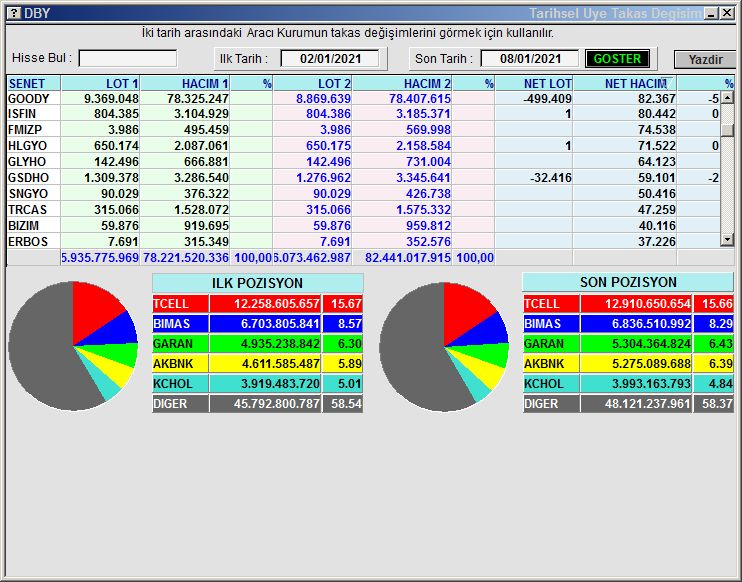Select the ISFIN row
The image size is (742, 582).
coord(363,114)
